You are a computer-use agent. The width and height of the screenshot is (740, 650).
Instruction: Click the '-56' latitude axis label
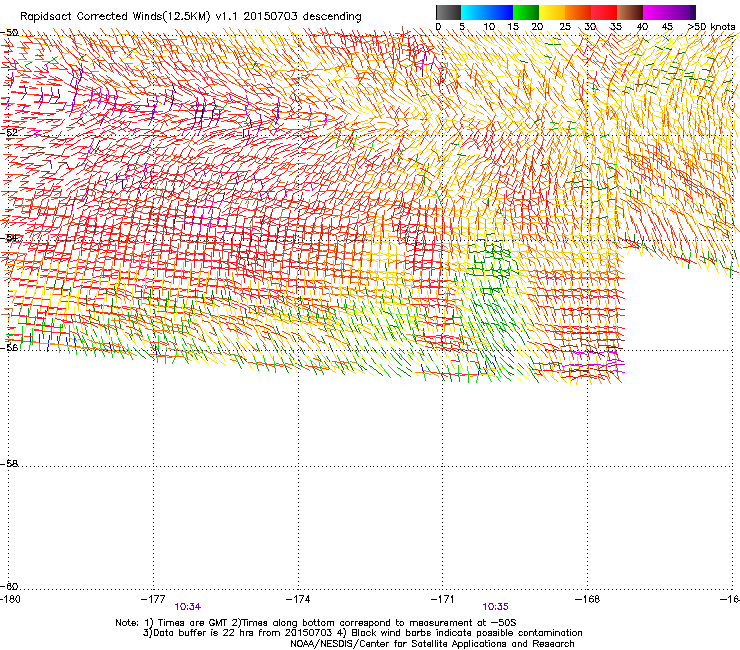tap(10, 348)
